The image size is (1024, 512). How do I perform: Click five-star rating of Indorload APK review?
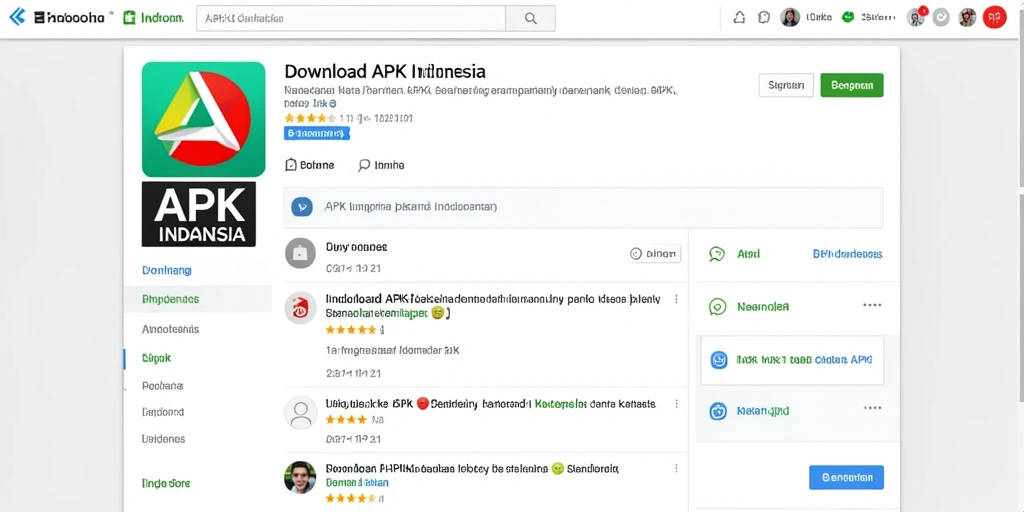pyautogui.click(x=351, y=330)
